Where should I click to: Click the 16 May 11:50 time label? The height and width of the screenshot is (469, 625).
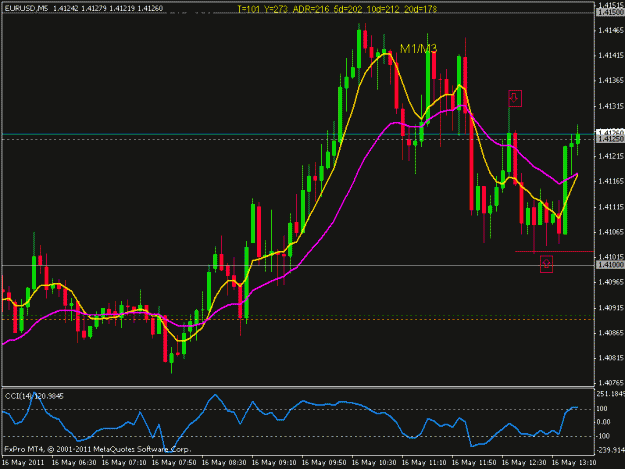click(x=474, y=463)
